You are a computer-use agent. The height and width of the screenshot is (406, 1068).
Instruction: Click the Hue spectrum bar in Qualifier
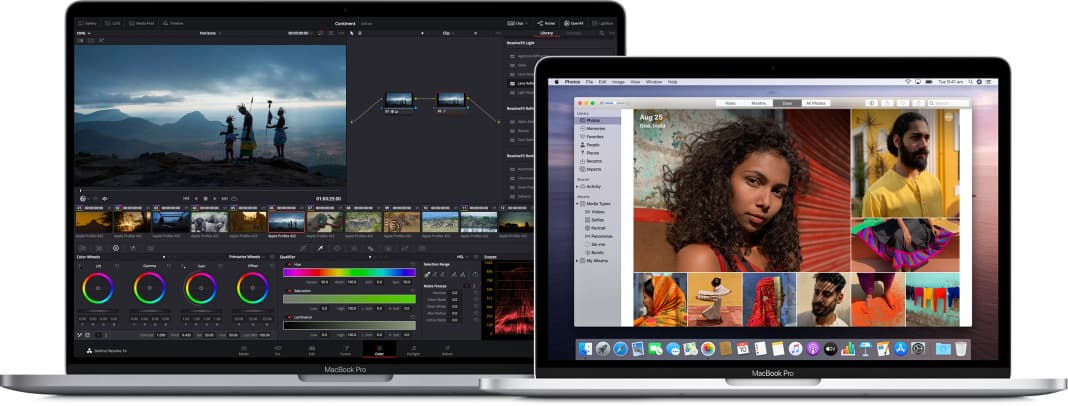click(349, 272)
